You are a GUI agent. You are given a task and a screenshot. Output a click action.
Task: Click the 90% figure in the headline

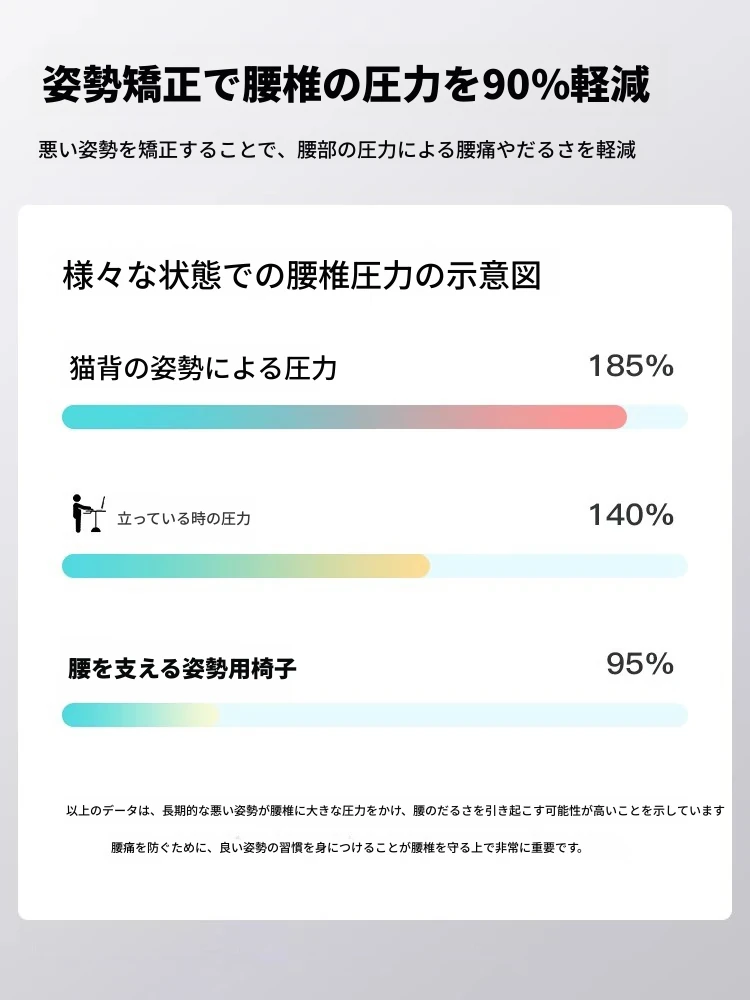tap(524, 87)
